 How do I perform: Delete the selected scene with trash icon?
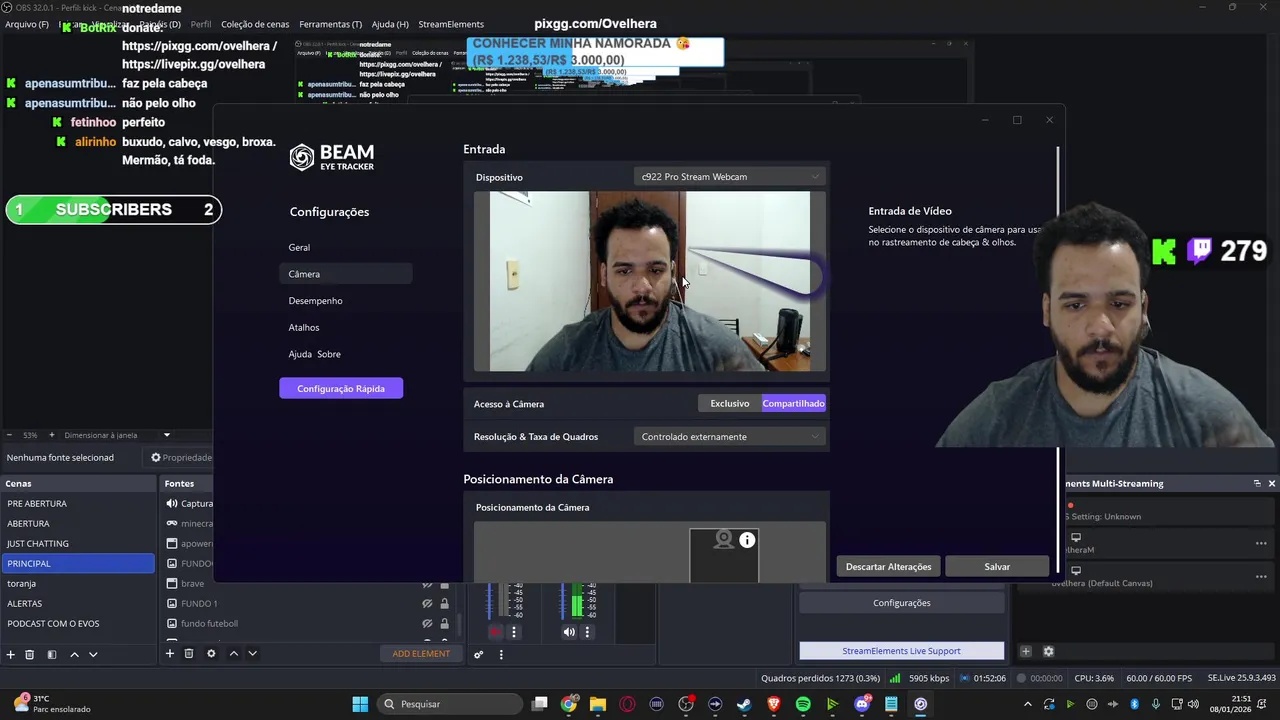[30, 654]
